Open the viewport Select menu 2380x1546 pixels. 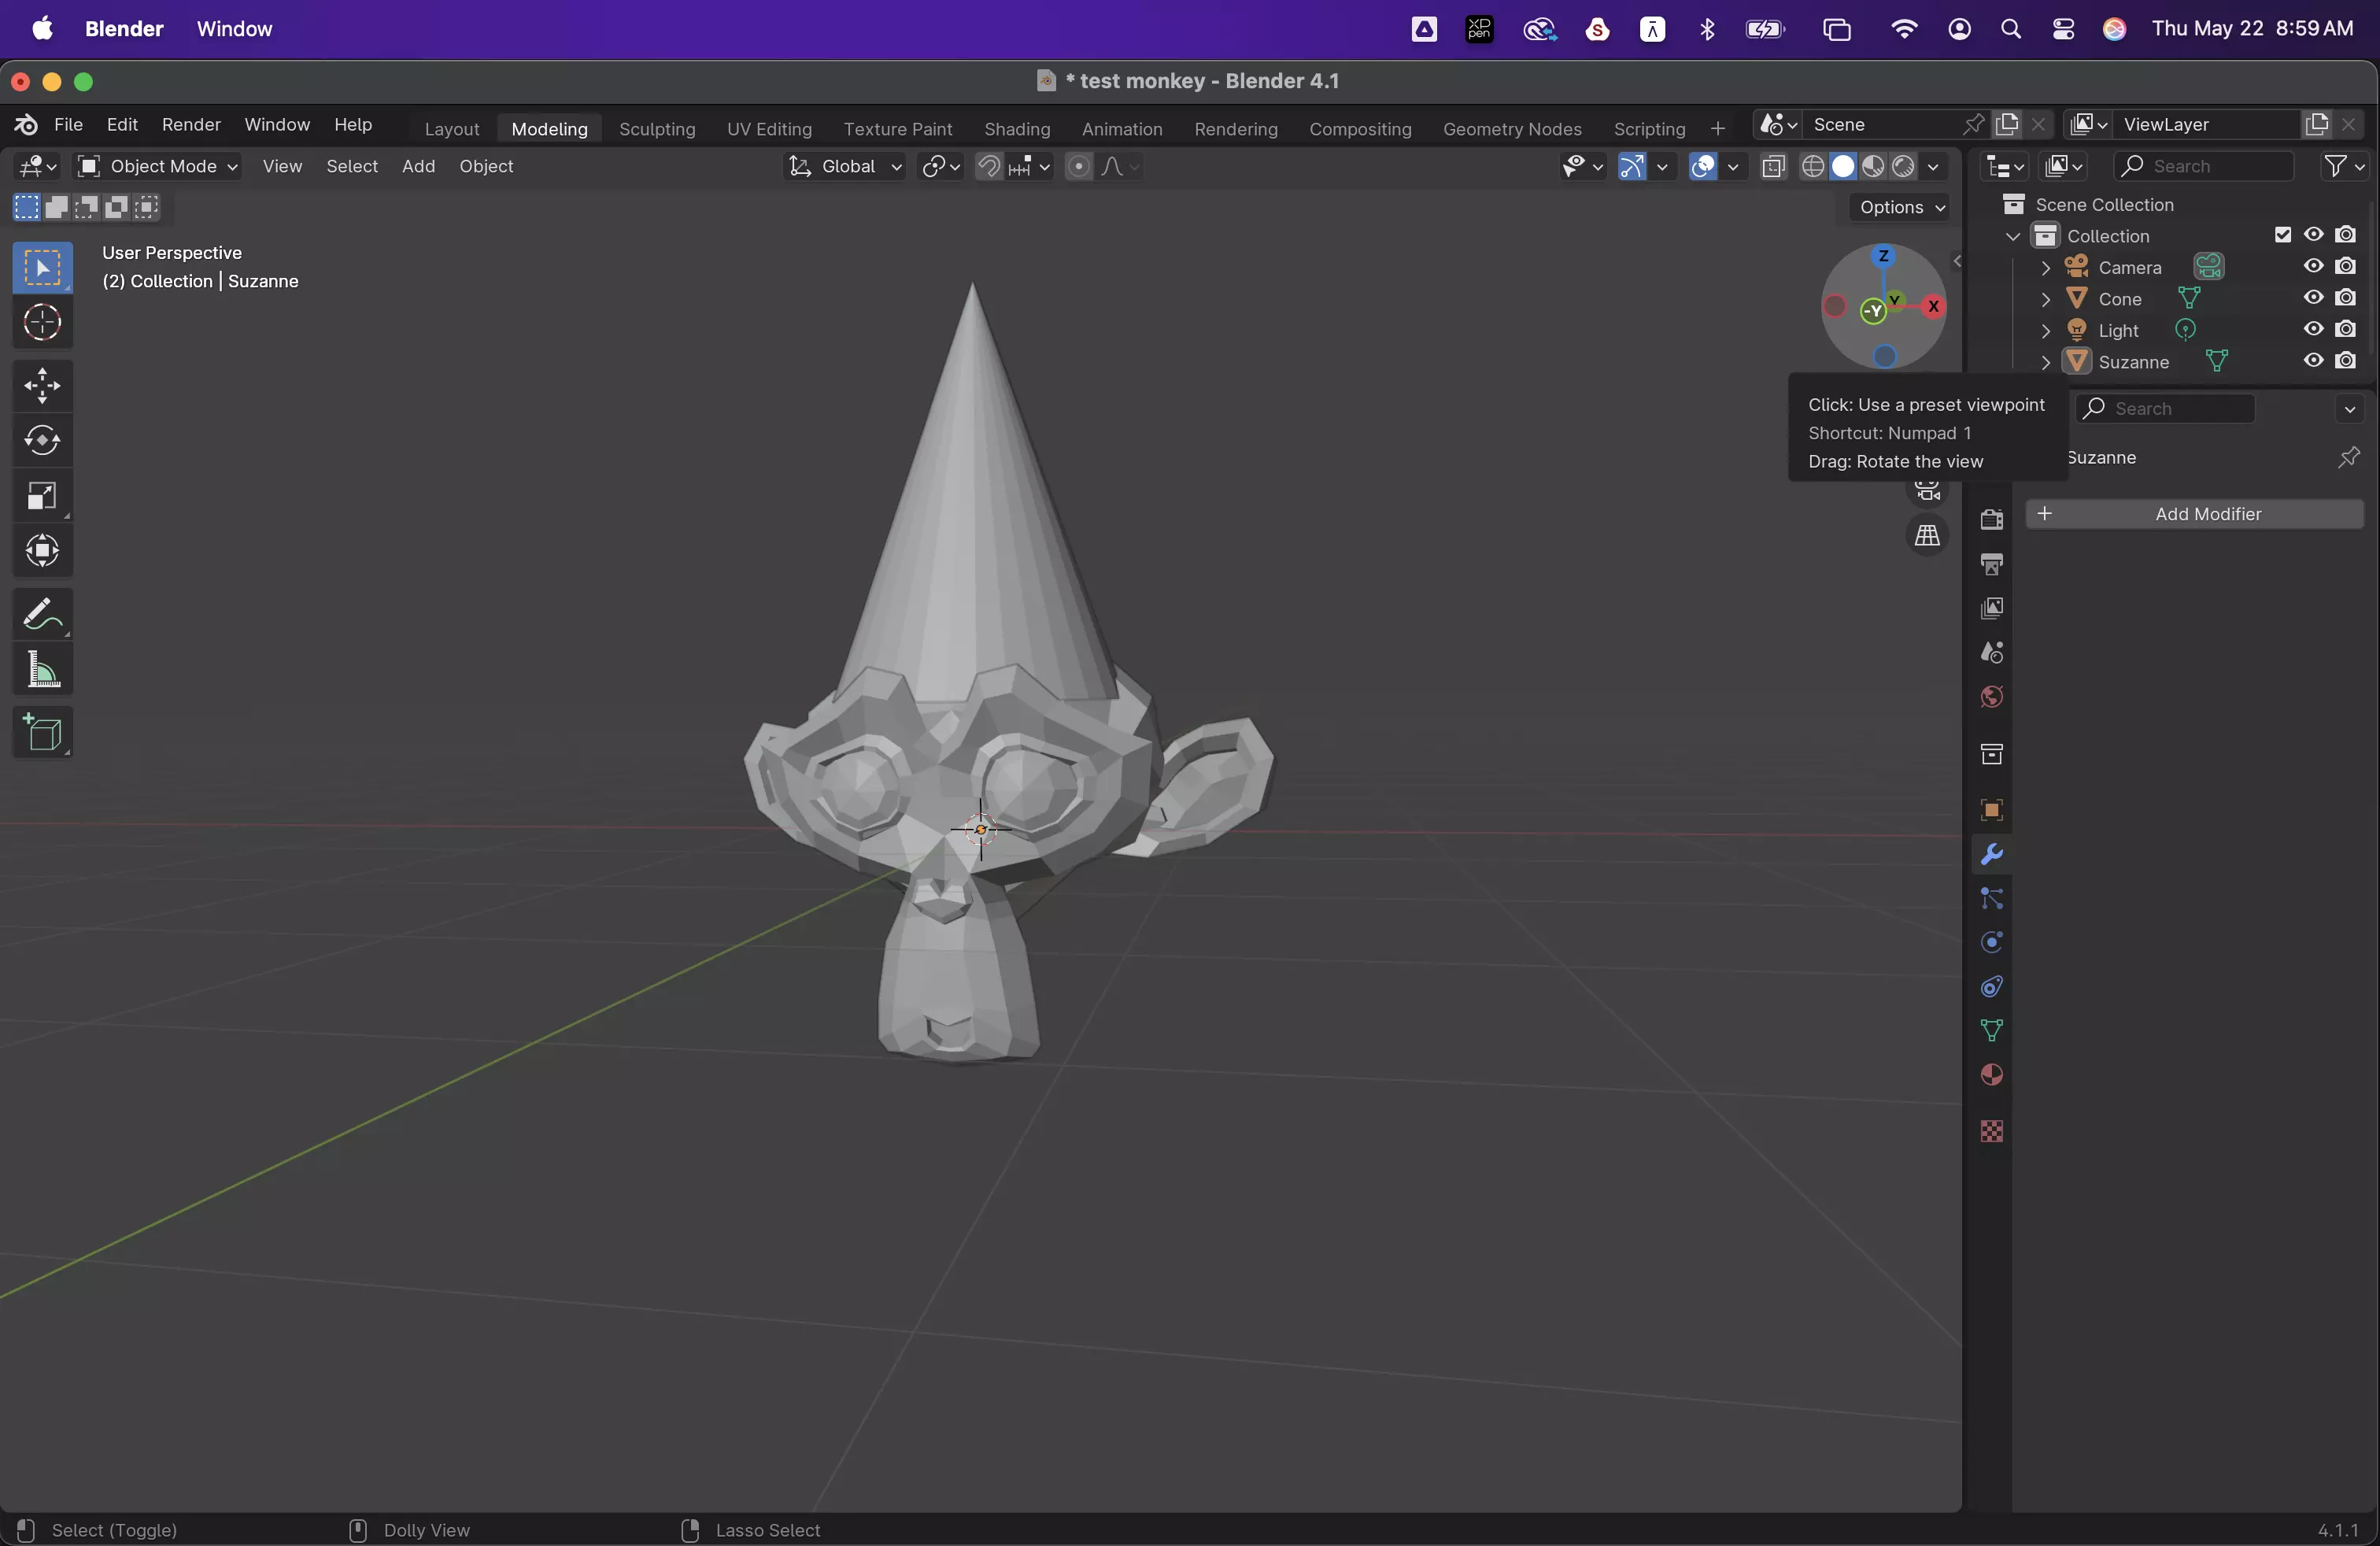(352, 166)
